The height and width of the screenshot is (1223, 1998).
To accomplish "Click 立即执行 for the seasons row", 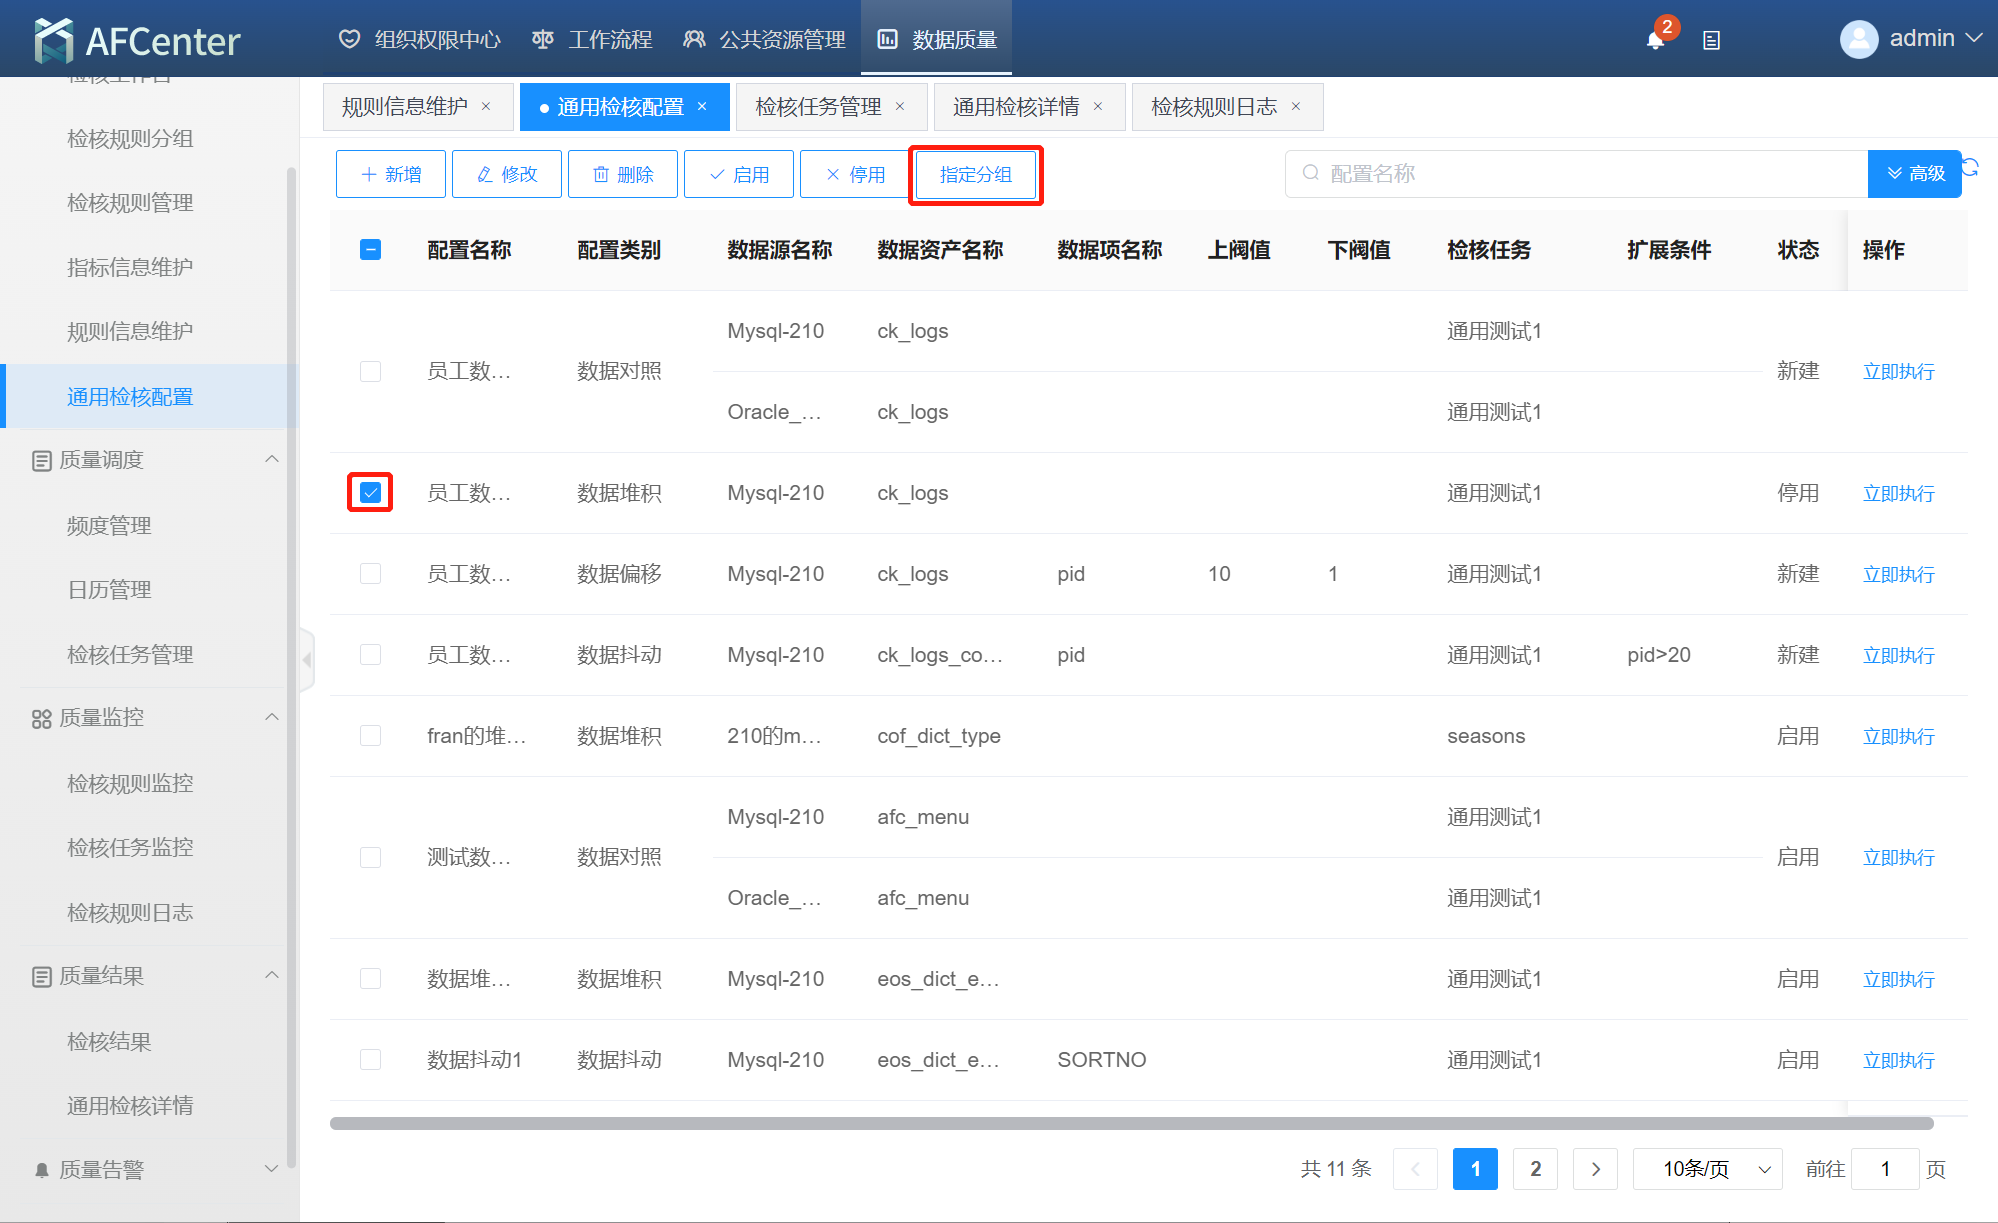I will point(1898,736).
